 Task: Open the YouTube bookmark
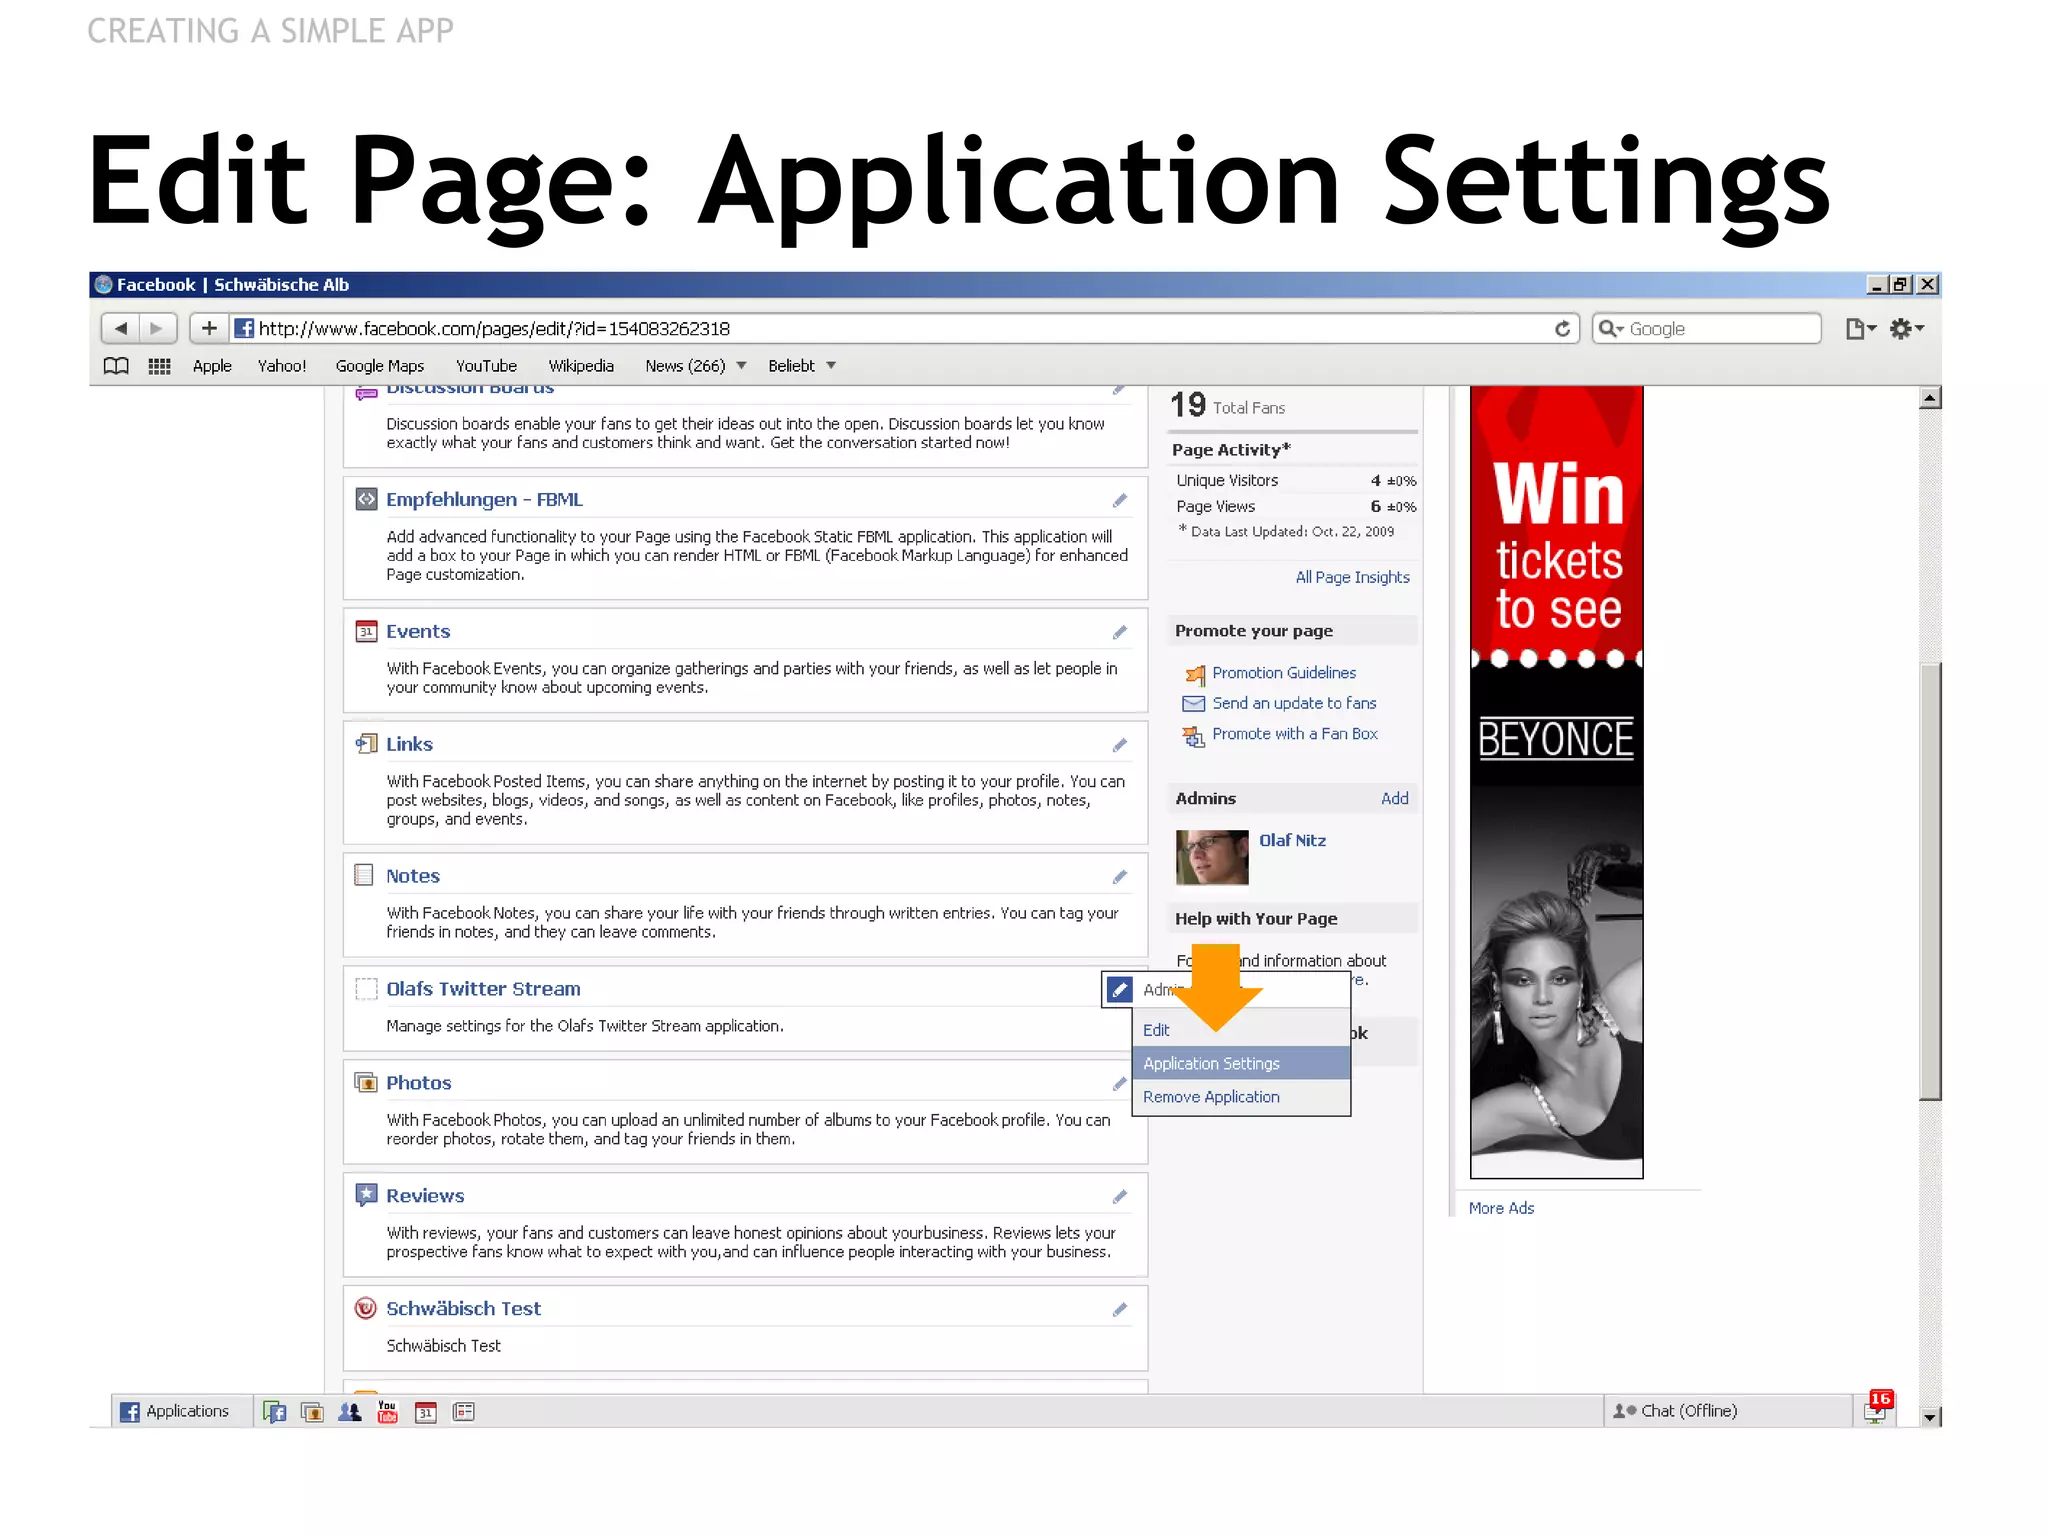(x=486, y=366)
